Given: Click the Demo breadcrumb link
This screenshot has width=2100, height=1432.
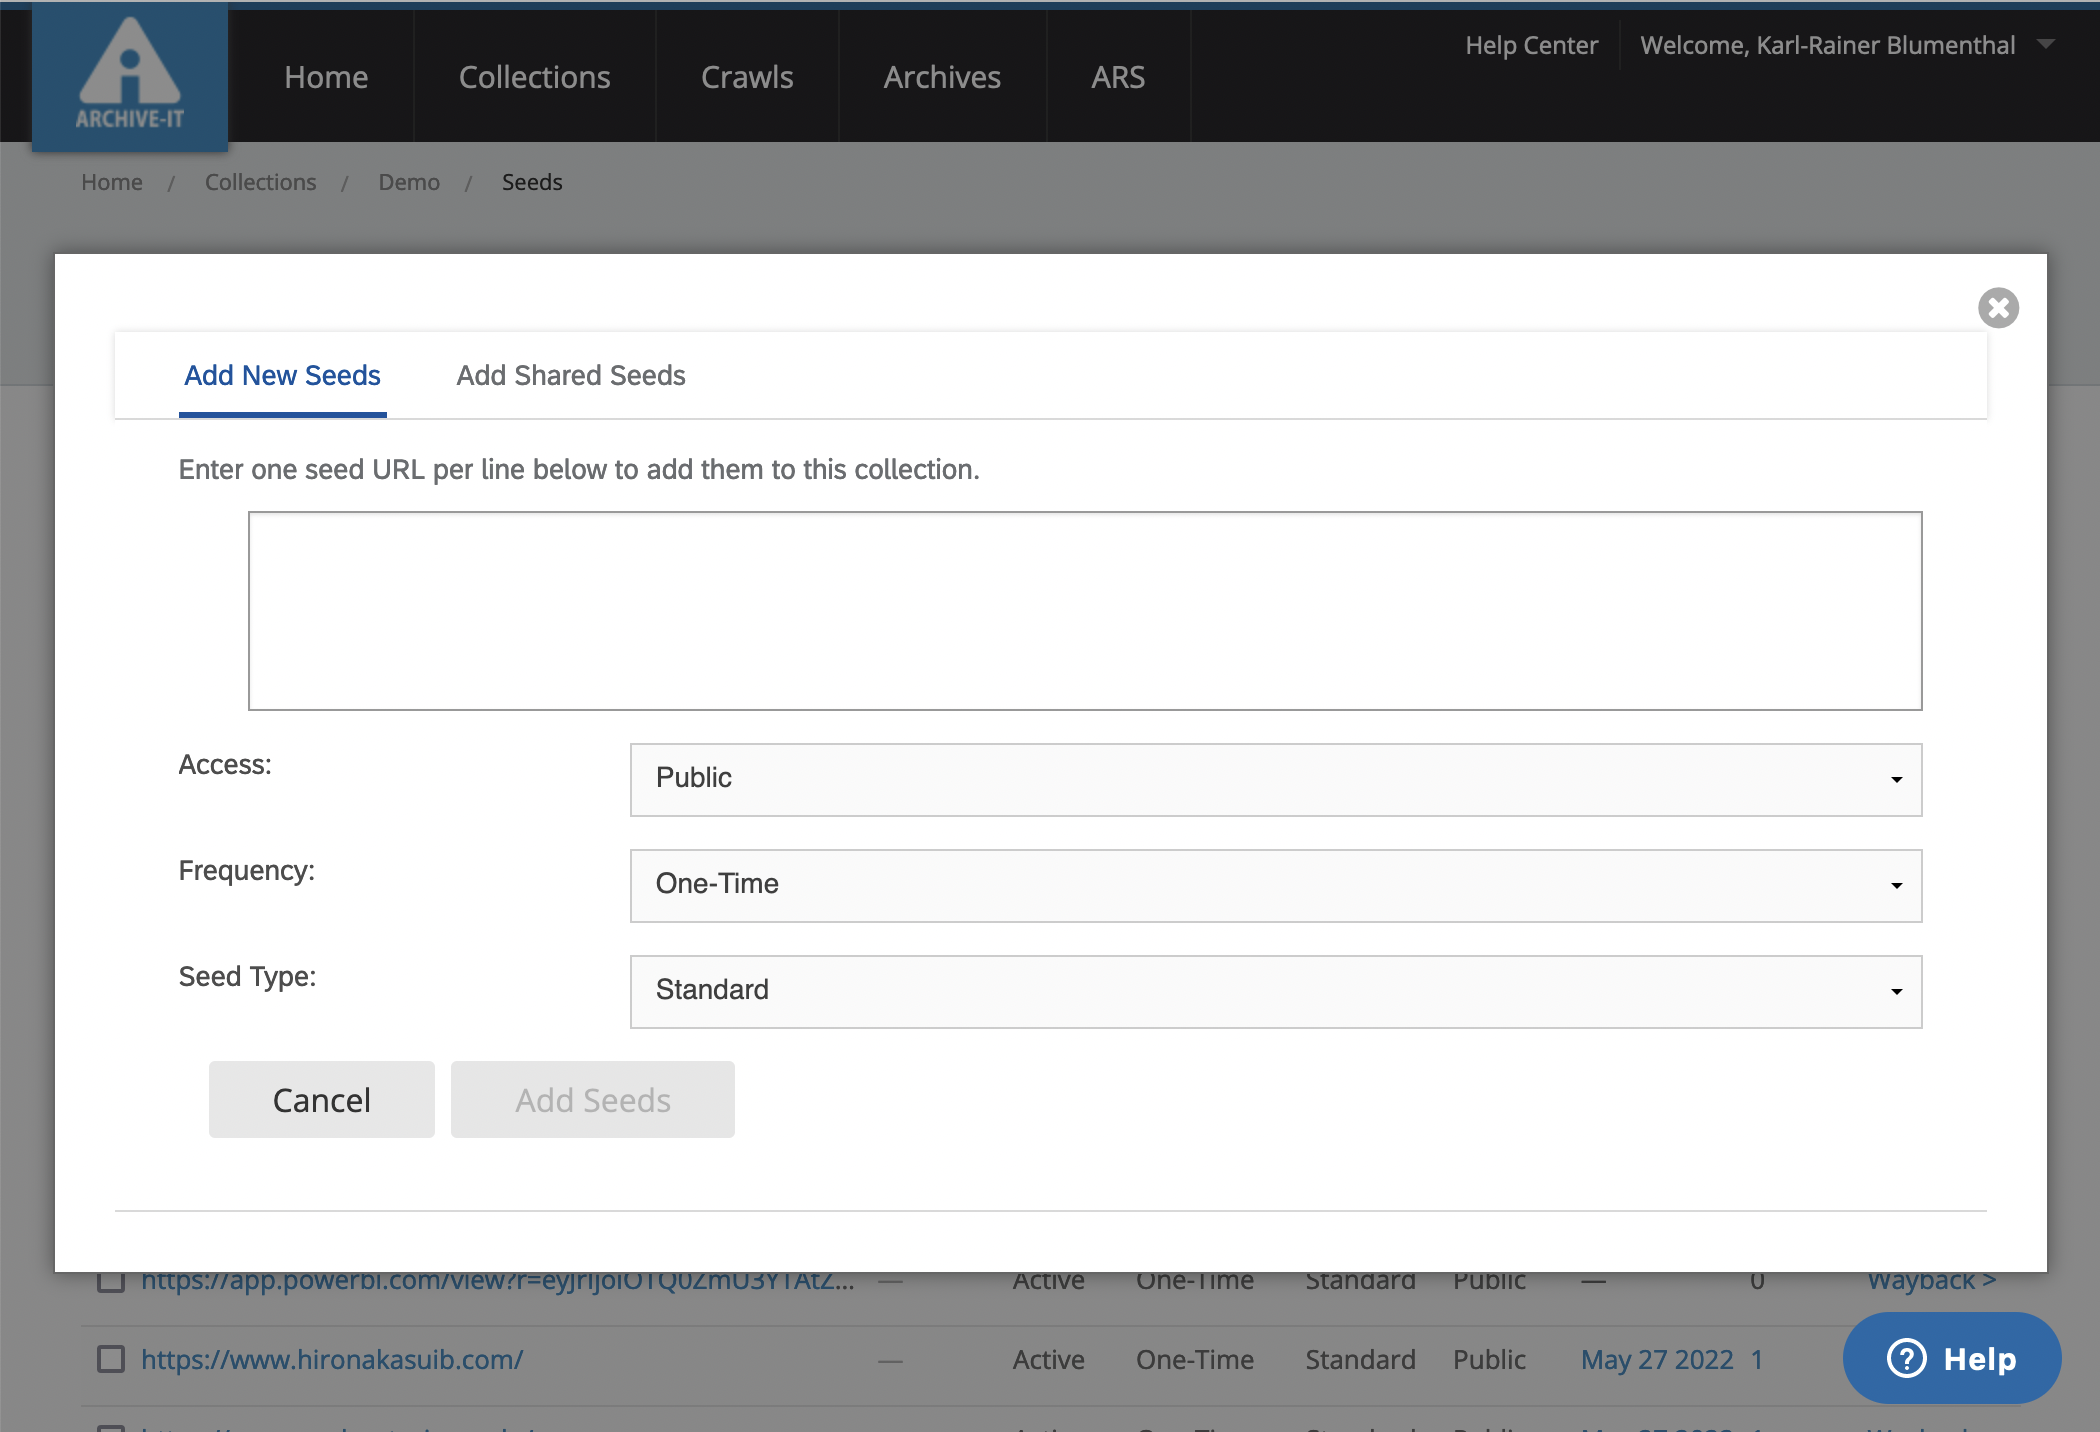Looking at the screenshot, I should coord(408,182).
